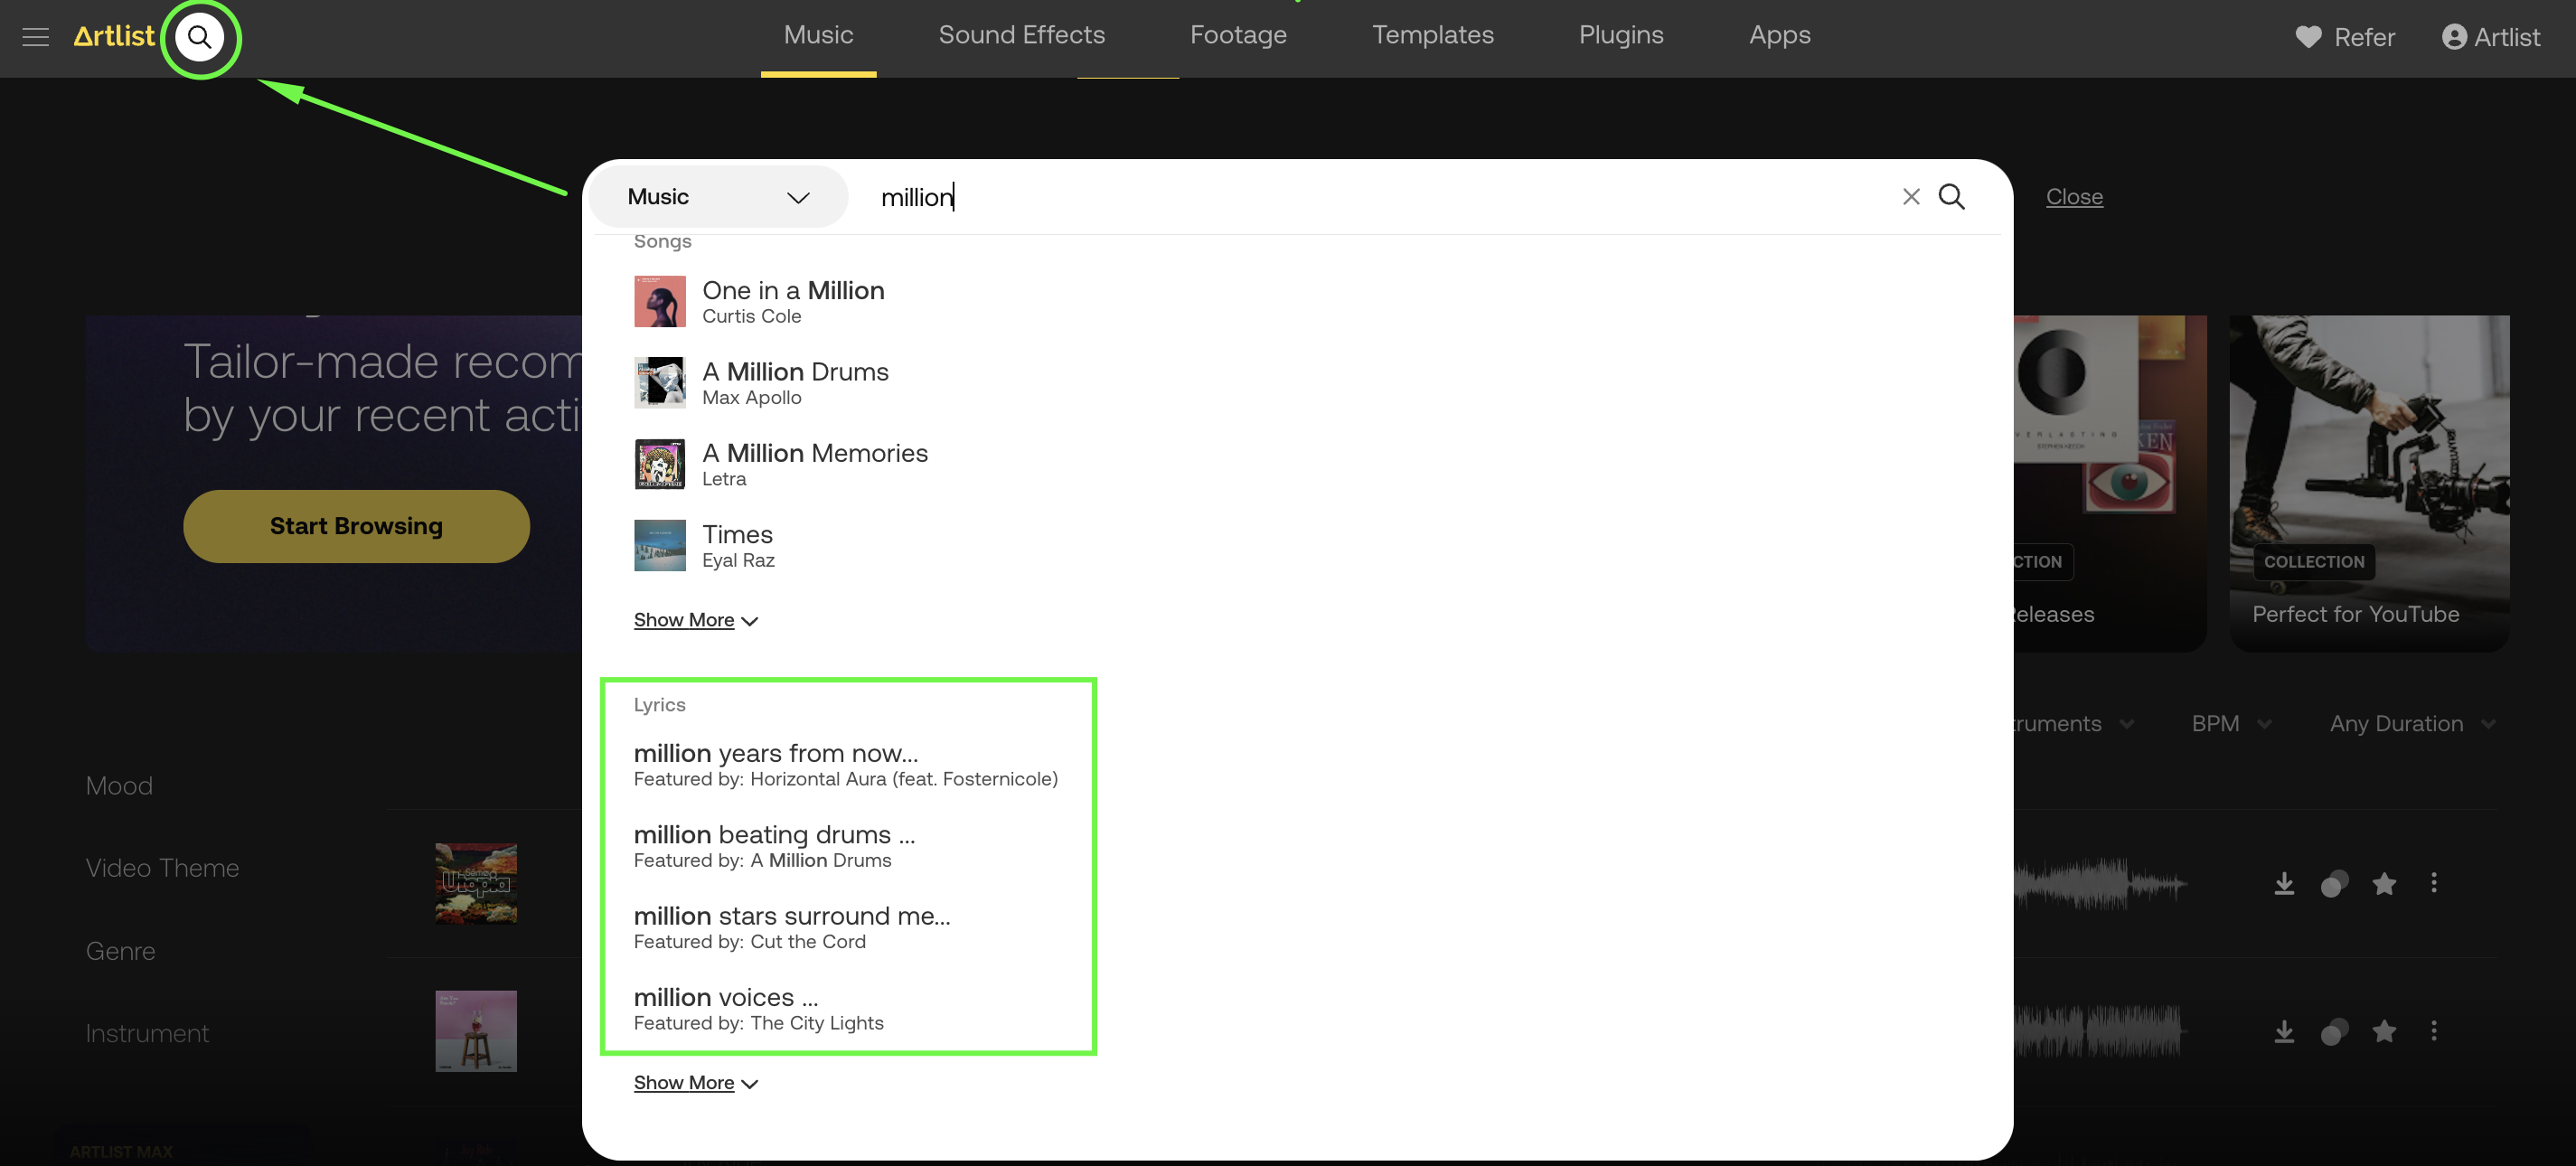The image size is (2576, 1166).
Task: Switch to the Templates tab
Action: 1432,36
